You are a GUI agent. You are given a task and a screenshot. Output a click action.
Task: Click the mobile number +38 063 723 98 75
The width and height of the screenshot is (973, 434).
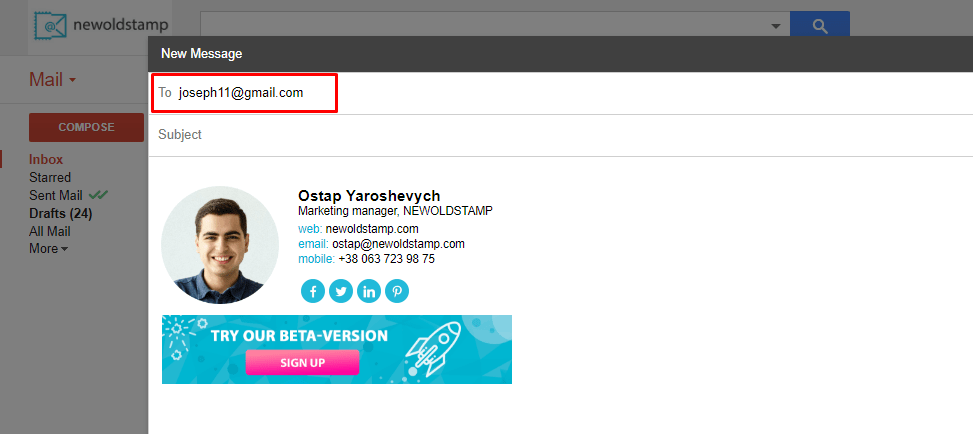click(x=387, y=259)
